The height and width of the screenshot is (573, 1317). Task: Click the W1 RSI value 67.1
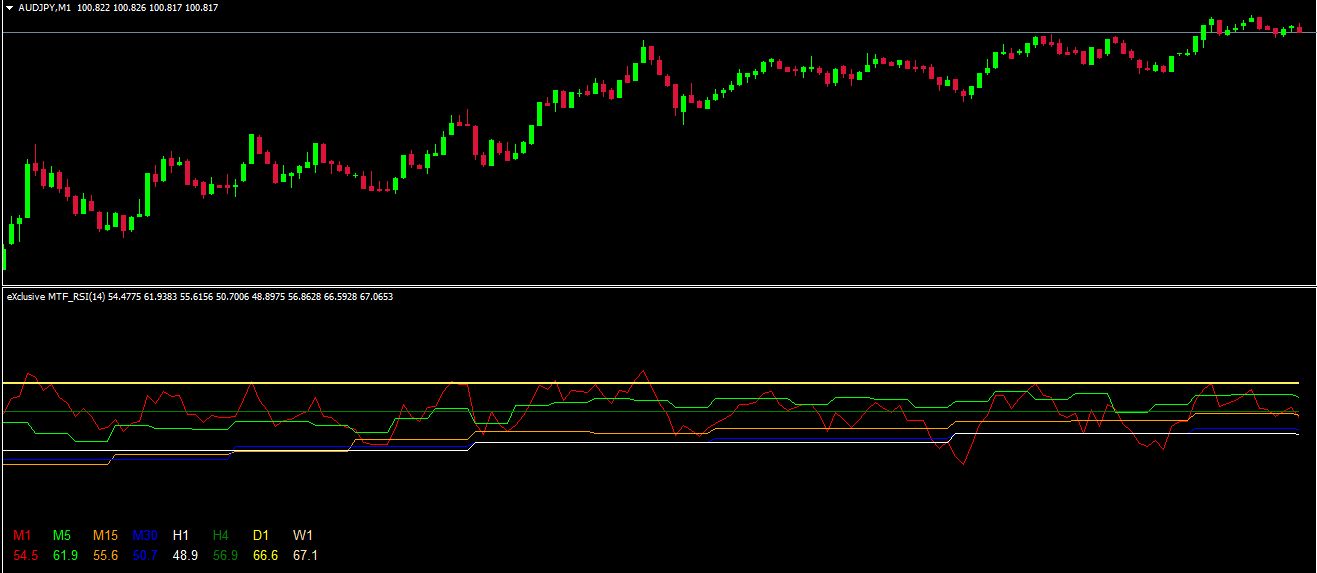pyautogui.click(x=305, y=555)
